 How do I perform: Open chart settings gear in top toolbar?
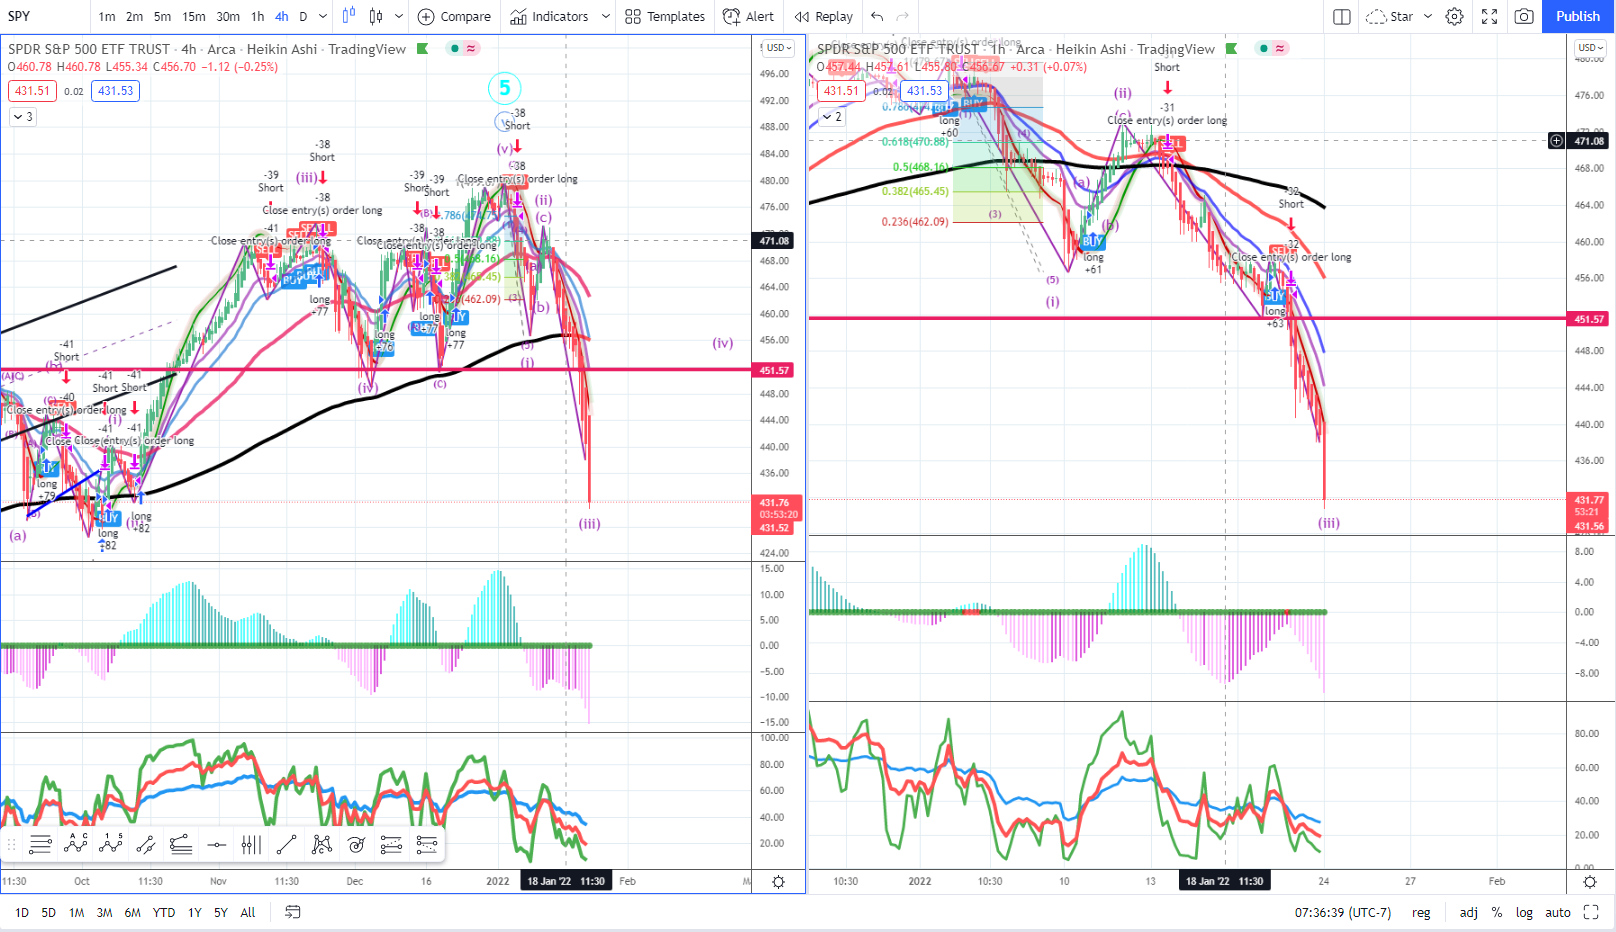click(x=1455, y=16)
